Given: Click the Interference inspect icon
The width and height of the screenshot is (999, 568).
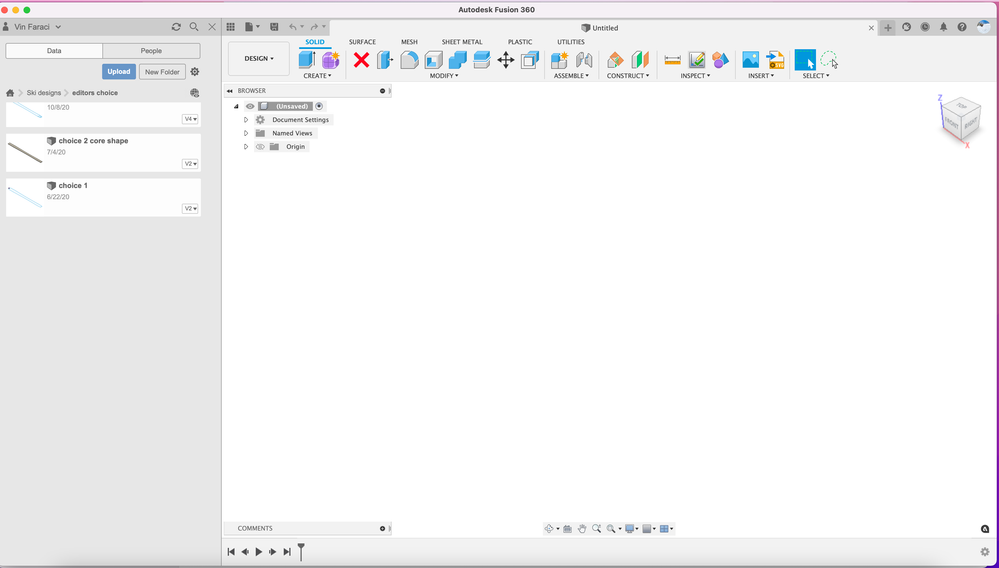Looking at the screenshot, I should 721,60.
